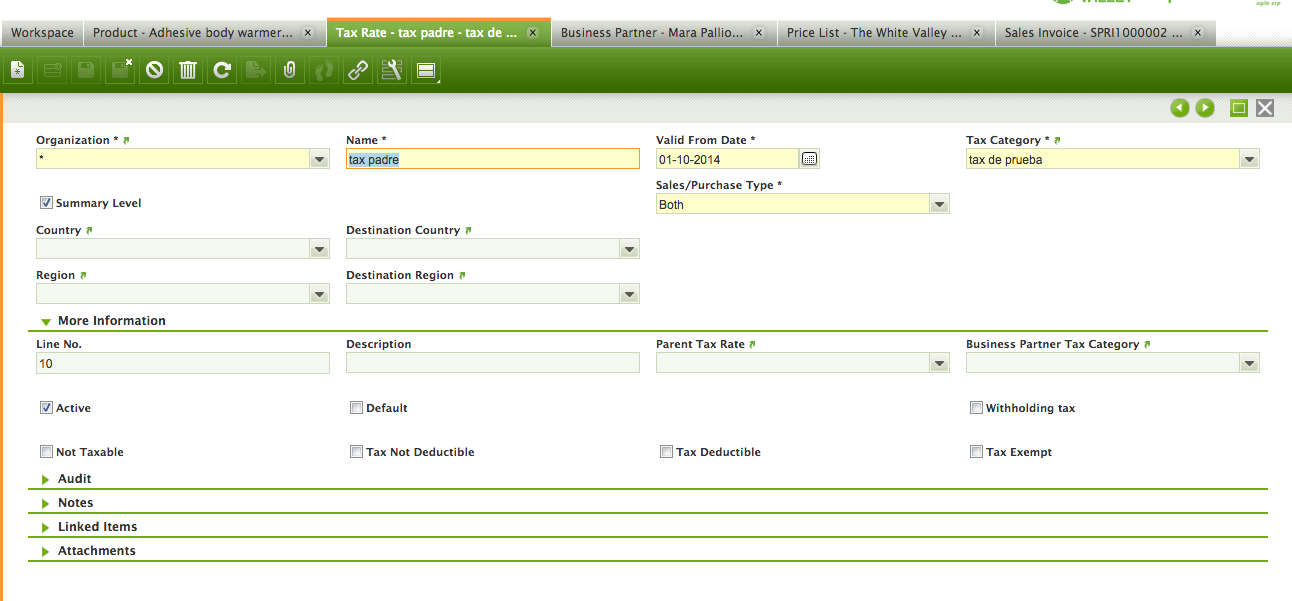This screenshot has width=1292, height=601.
Task: Click the audit trail footprints icon
Action: pos(324,70)
